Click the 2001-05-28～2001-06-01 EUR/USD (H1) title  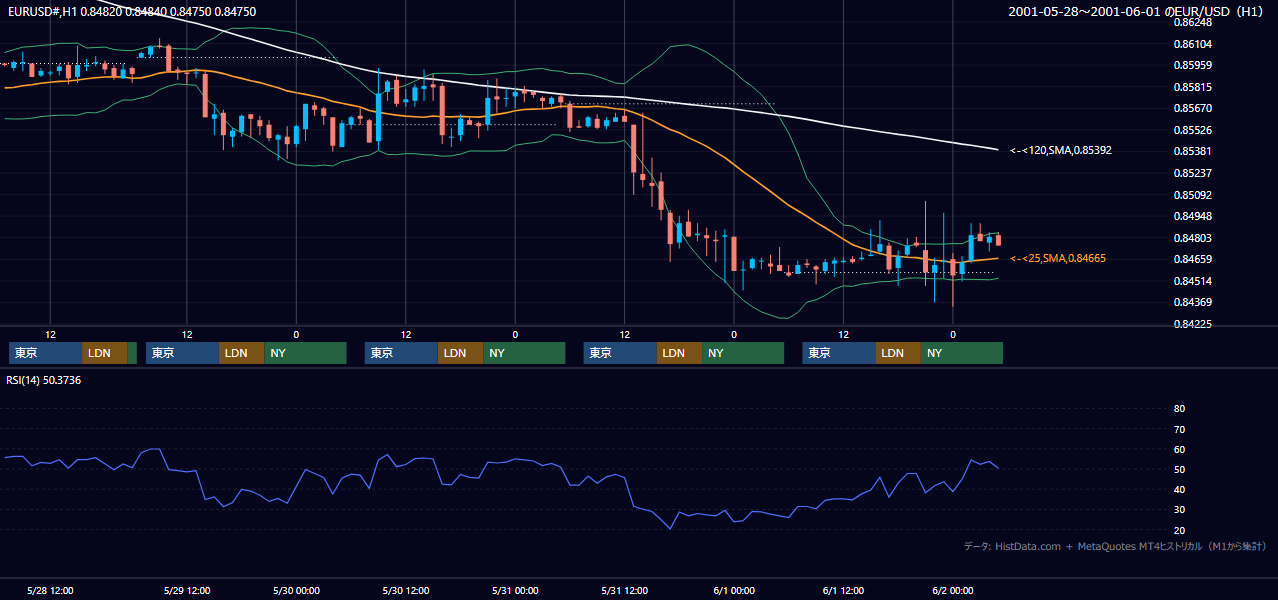(1137, 12)
